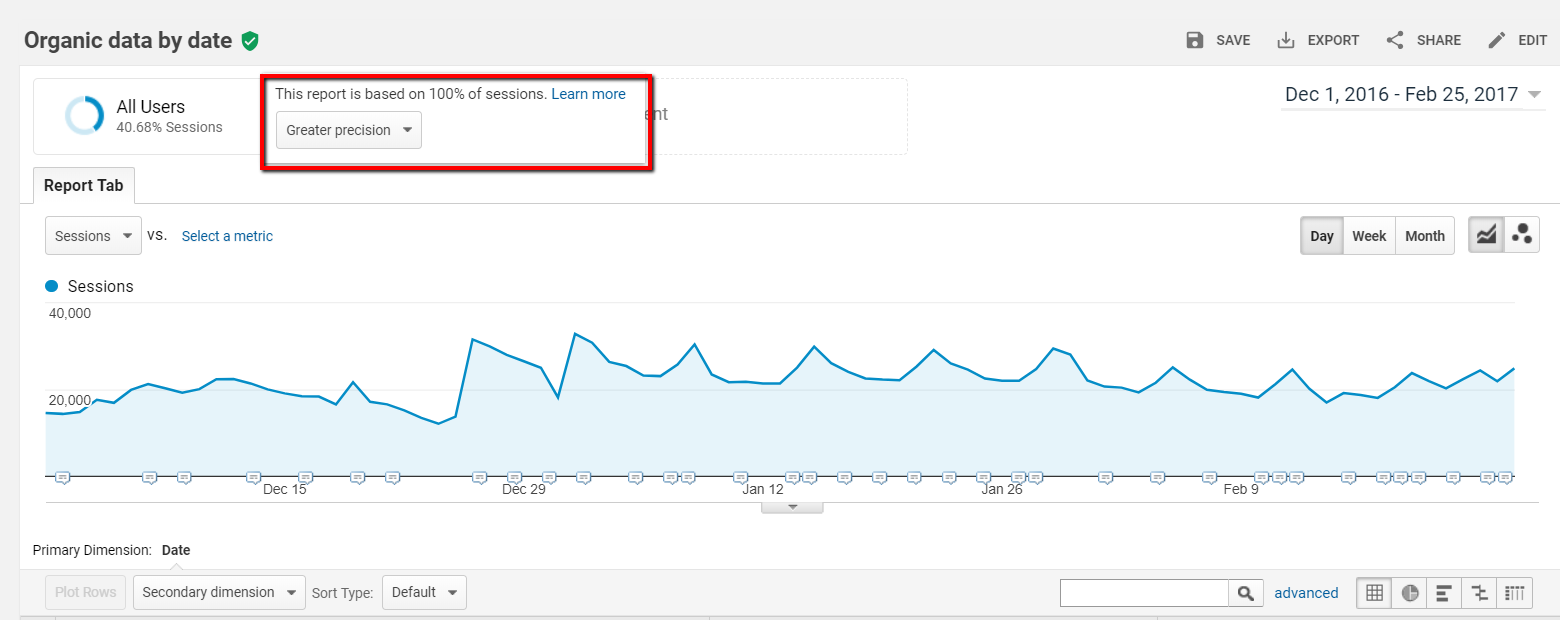Image resolution: width=1560 pixels, height=620 pixels.
Task: Click the magnifier search button
Action: (1245, 593)
